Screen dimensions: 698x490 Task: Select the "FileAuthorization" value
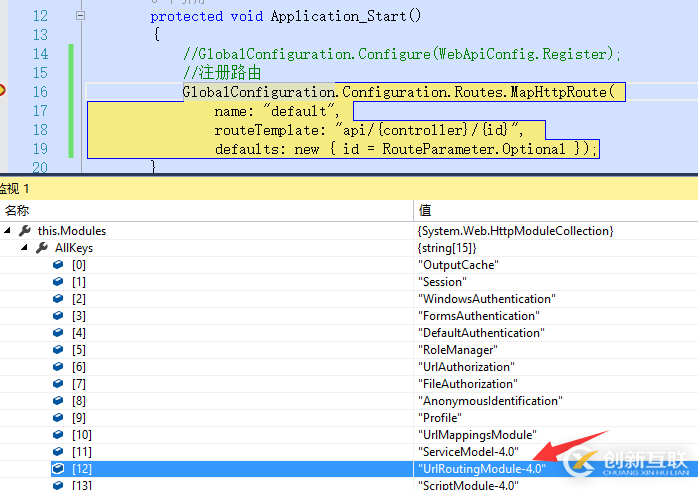click(468, 384)
